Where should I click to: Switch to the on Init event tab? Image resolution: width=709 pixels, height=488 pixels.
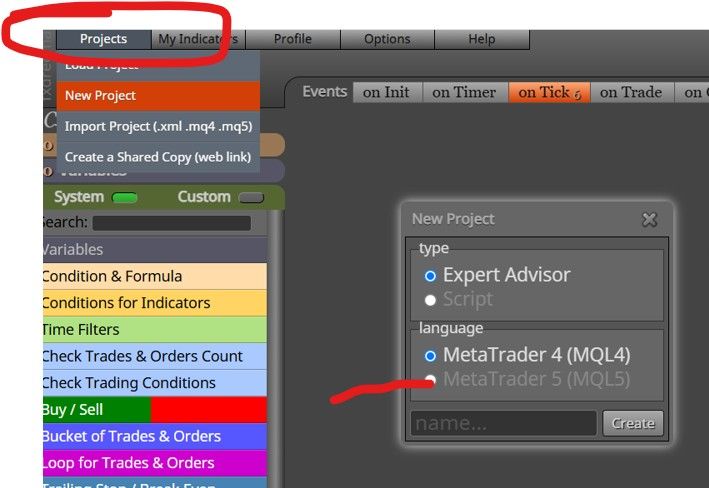pyautogui.click(x=387, y=92)
